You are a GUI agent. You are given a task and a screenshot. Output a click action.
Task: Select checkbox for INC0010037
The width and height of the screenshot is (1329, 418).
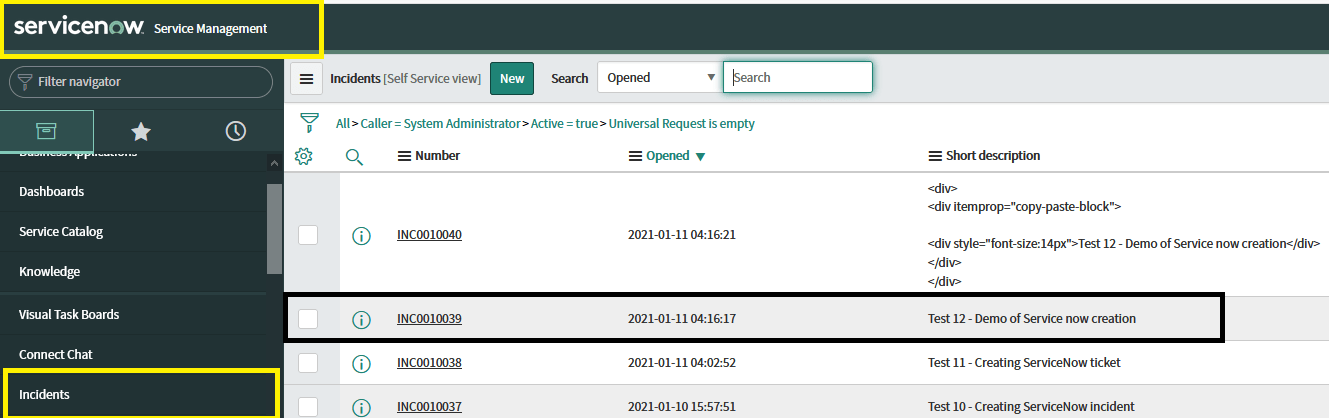[x=308, y=406]
